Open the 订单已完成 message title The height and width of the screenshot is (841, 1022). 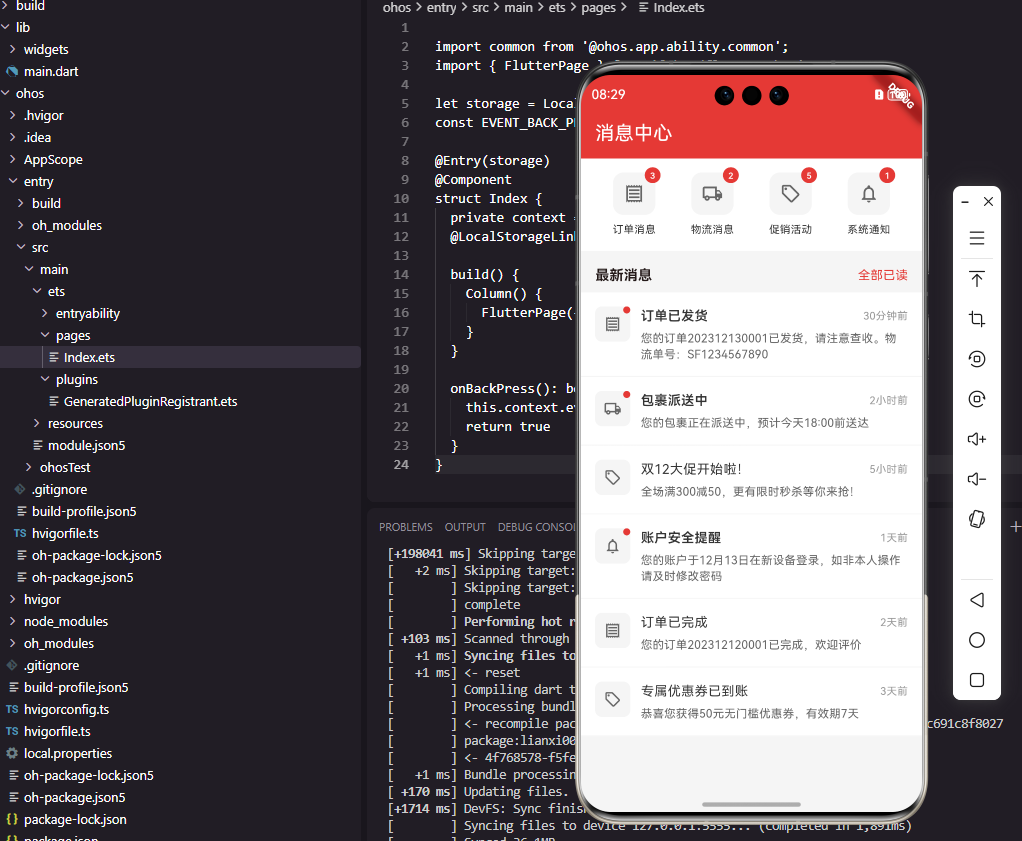(x=674, y=622)
